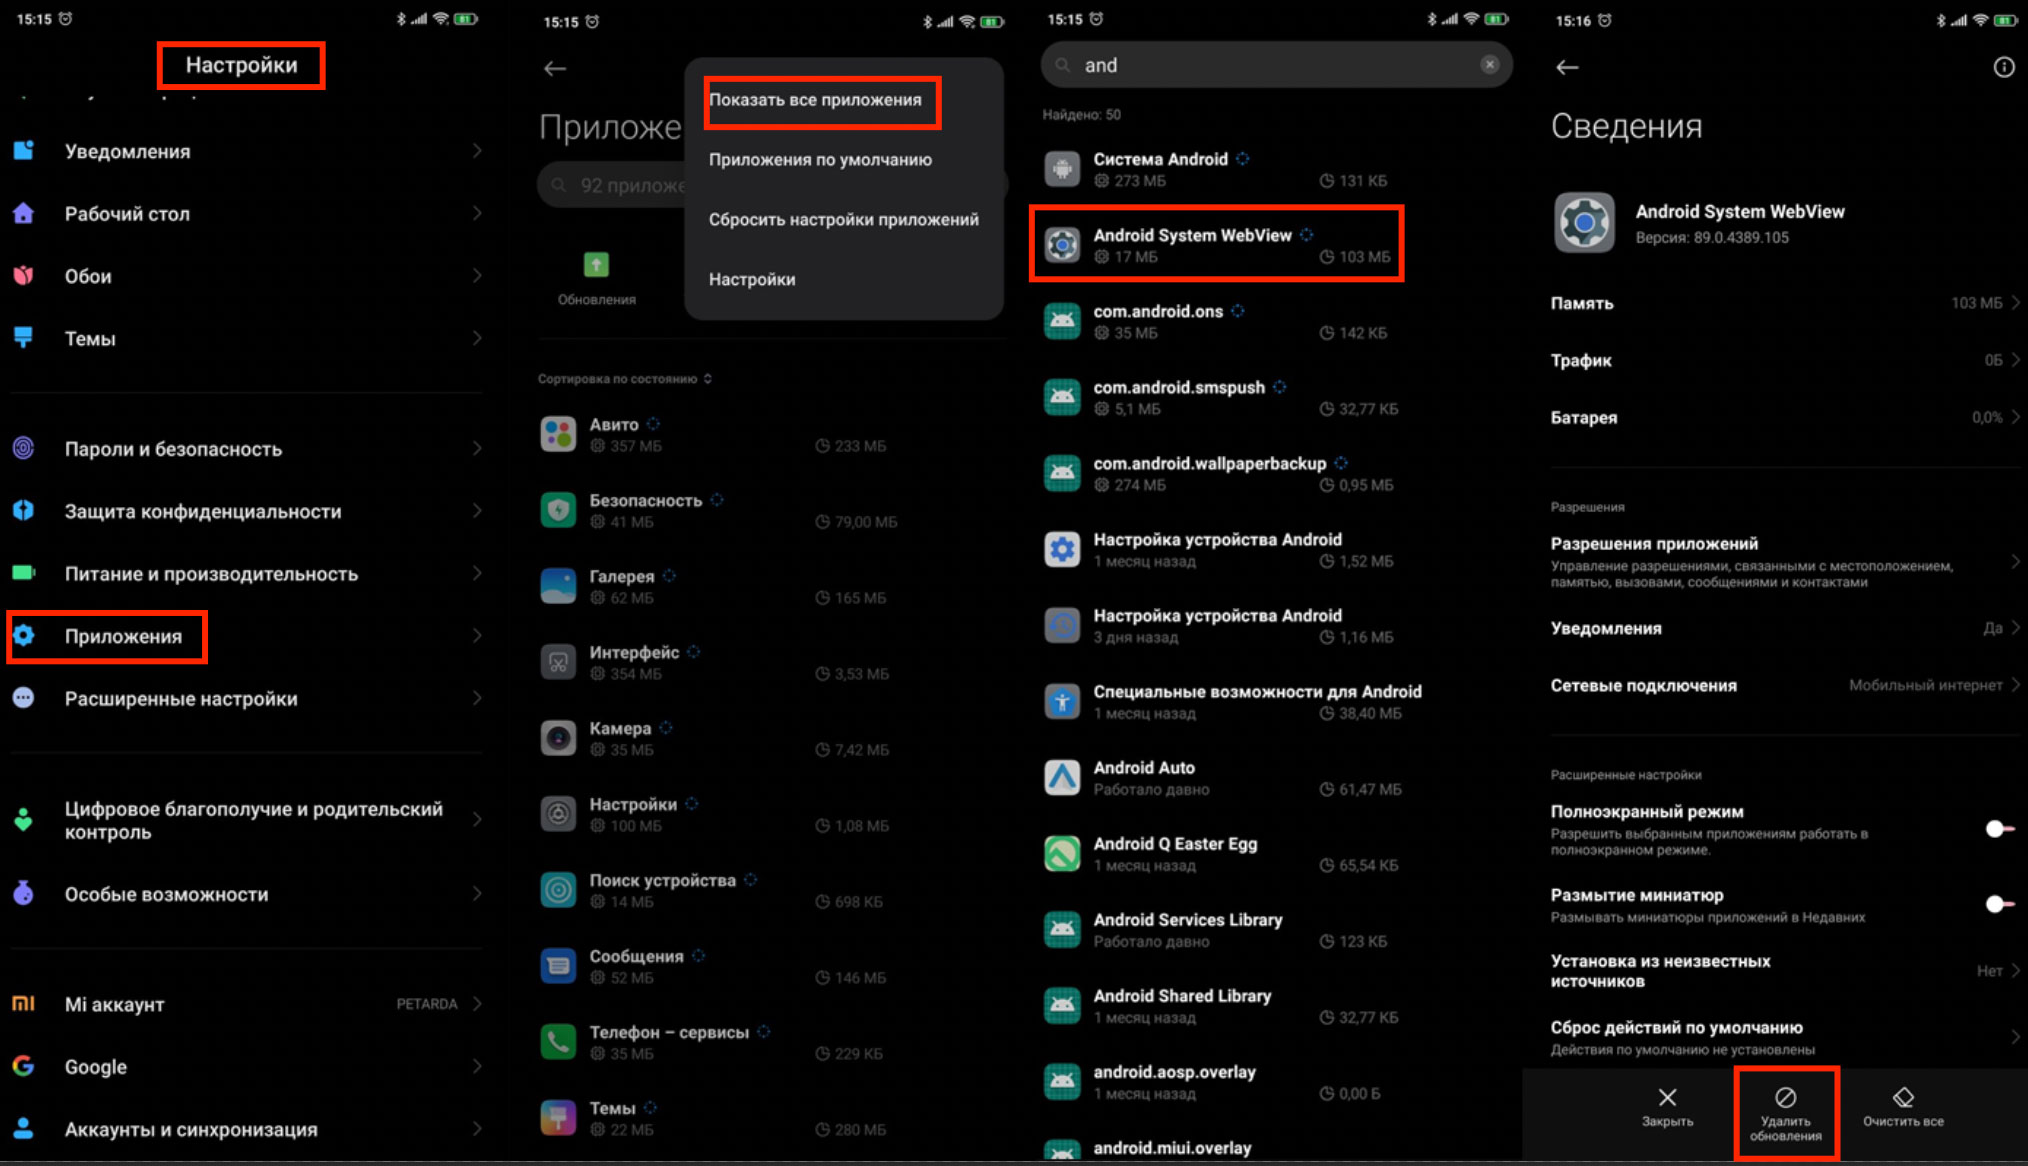This screenshot has width=2028, height=1166.
Task: Tap the Темы brush icon
Action: pos(24,338)
